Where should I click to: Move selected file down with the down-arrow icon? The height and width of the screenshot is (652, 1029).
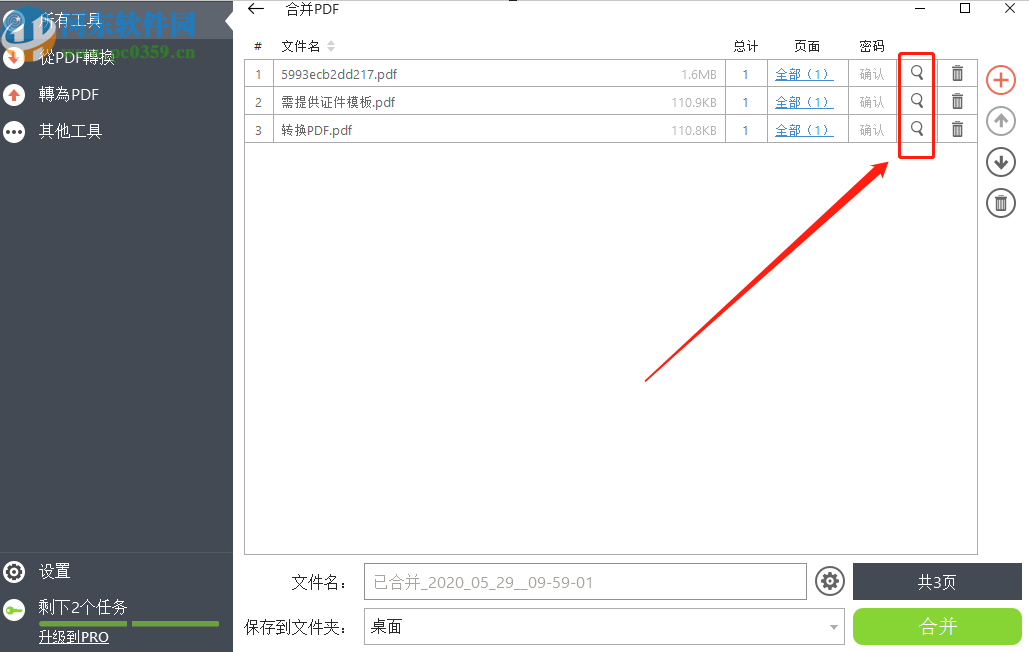(1000, 162)
